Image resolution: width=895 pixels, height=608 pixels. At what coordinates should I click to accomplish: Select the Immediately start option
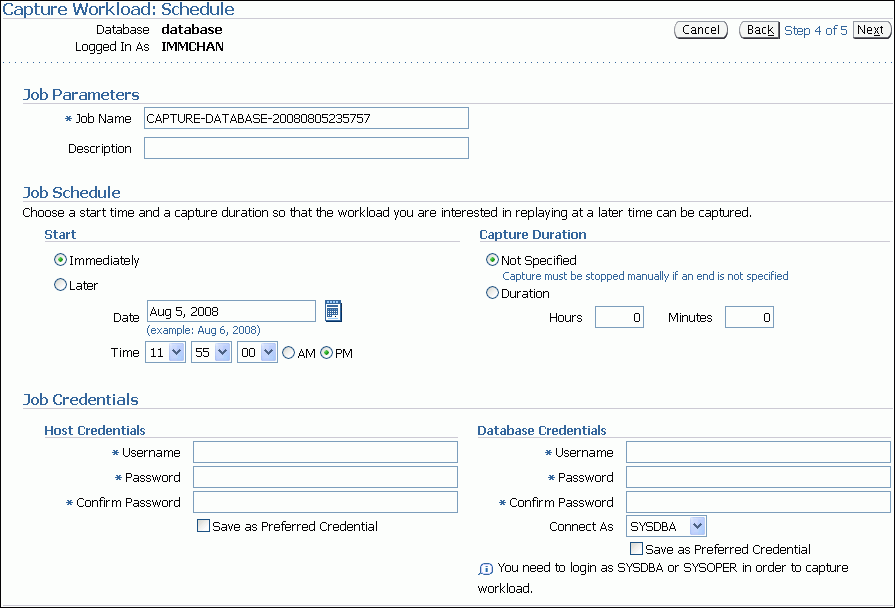[60, 259]
